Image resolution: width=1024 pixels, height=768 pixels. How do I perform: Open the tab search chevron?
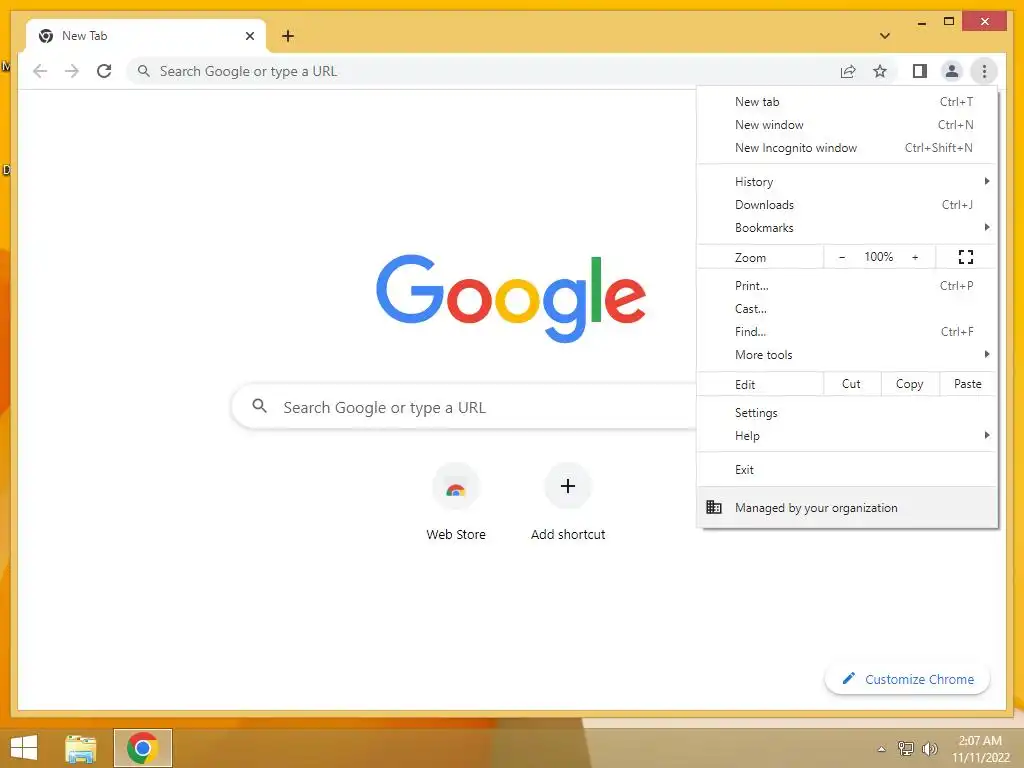click(884, 36)
